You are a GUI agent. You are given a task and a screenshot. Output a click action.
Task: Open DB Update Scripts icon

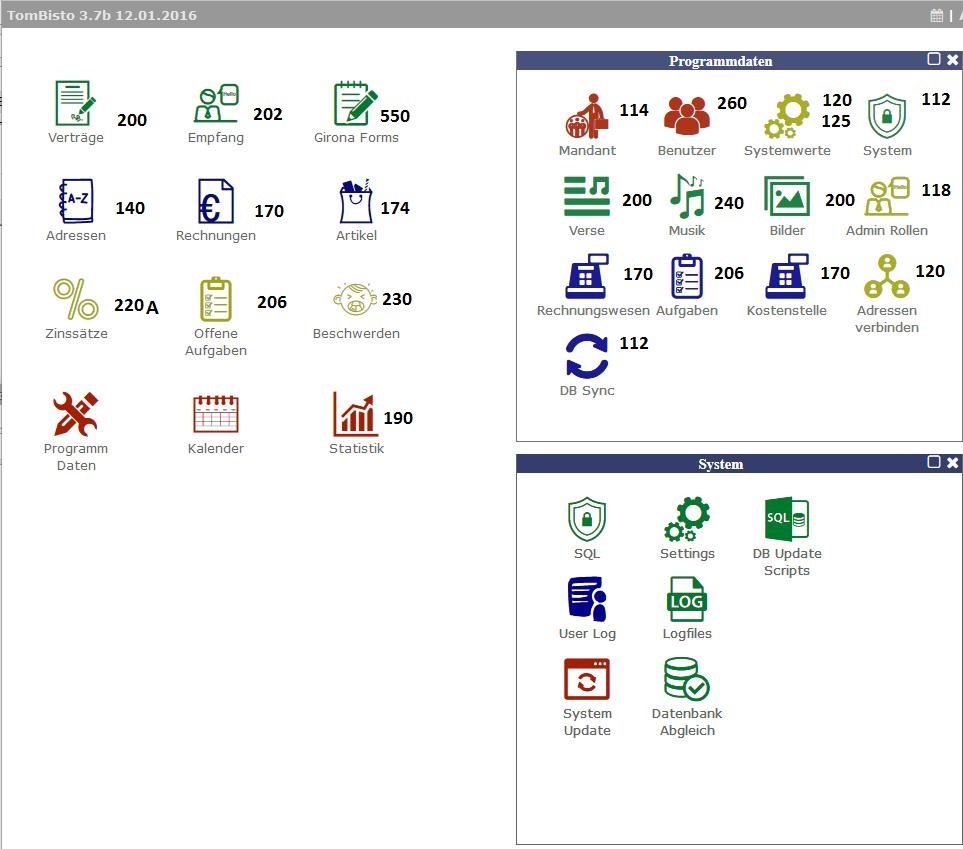coord(787,520)
